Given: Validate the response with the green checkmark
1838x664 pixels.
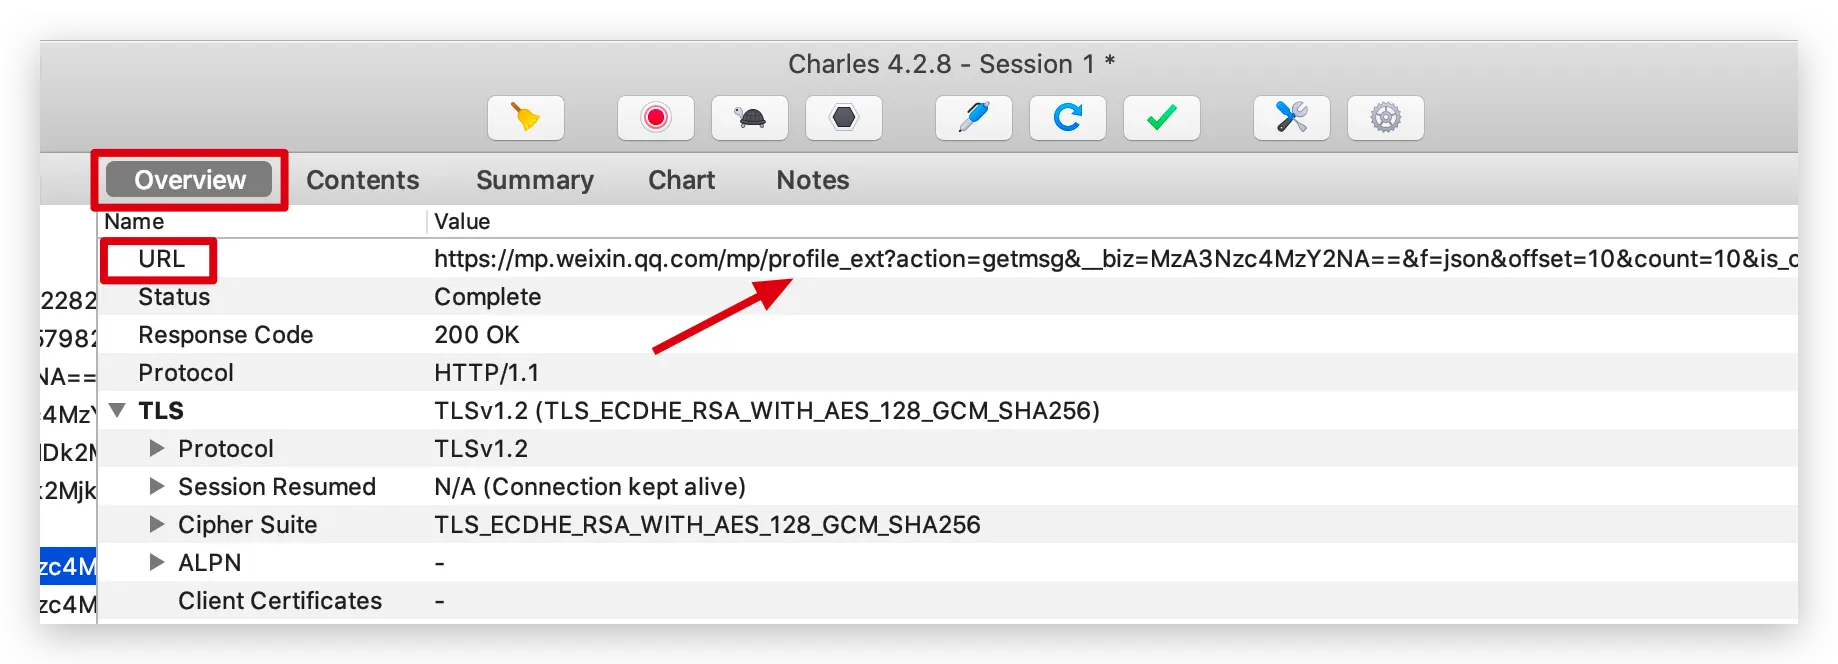Looking at the screenshot, I should tap(1162, 118).
